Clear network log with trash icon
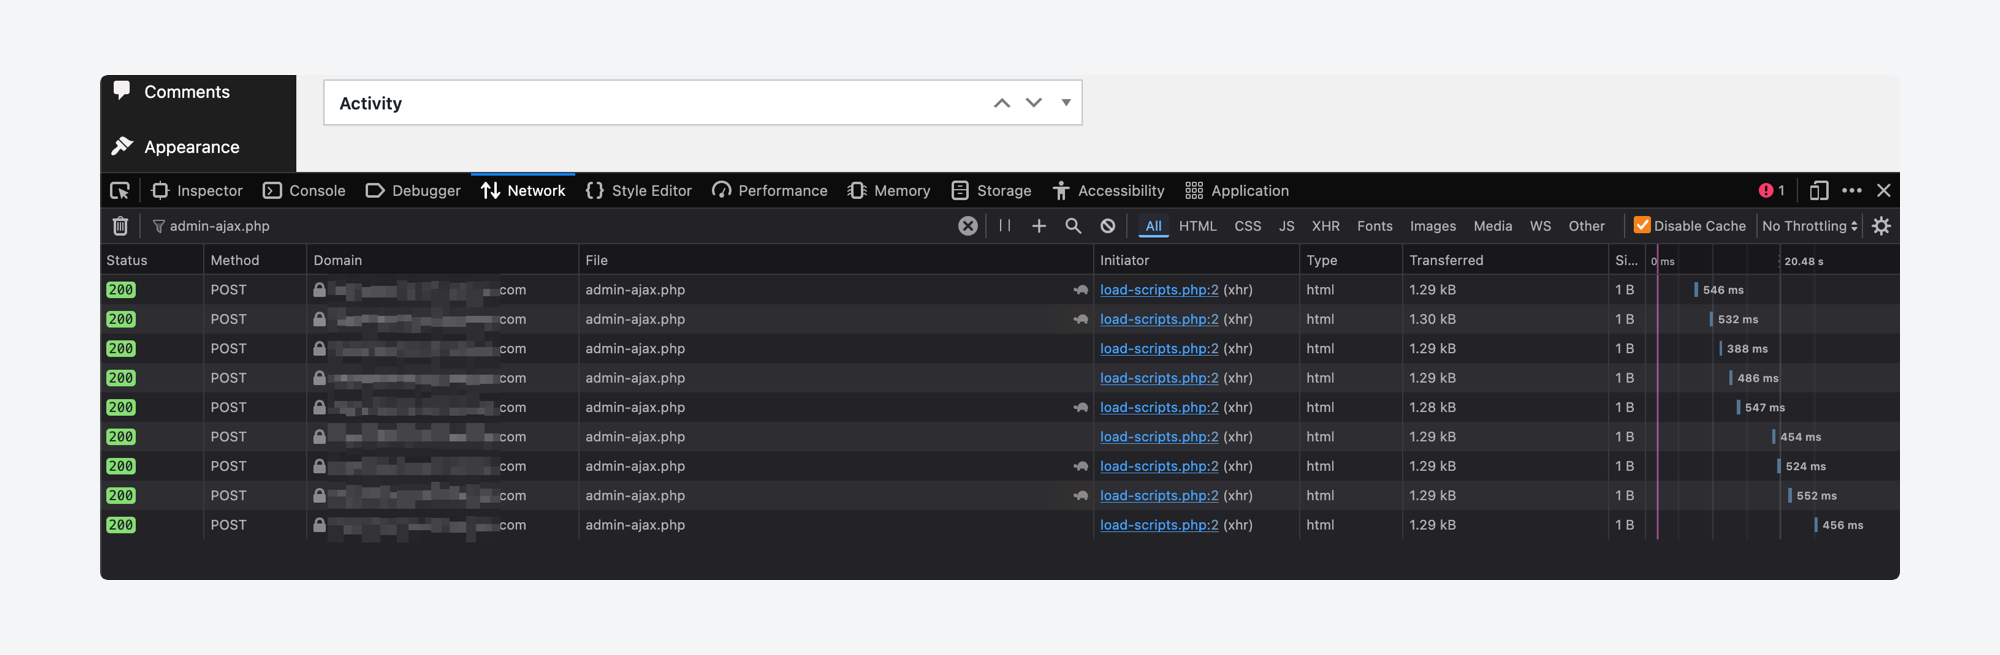The image size is (2000, 655). 120,226
